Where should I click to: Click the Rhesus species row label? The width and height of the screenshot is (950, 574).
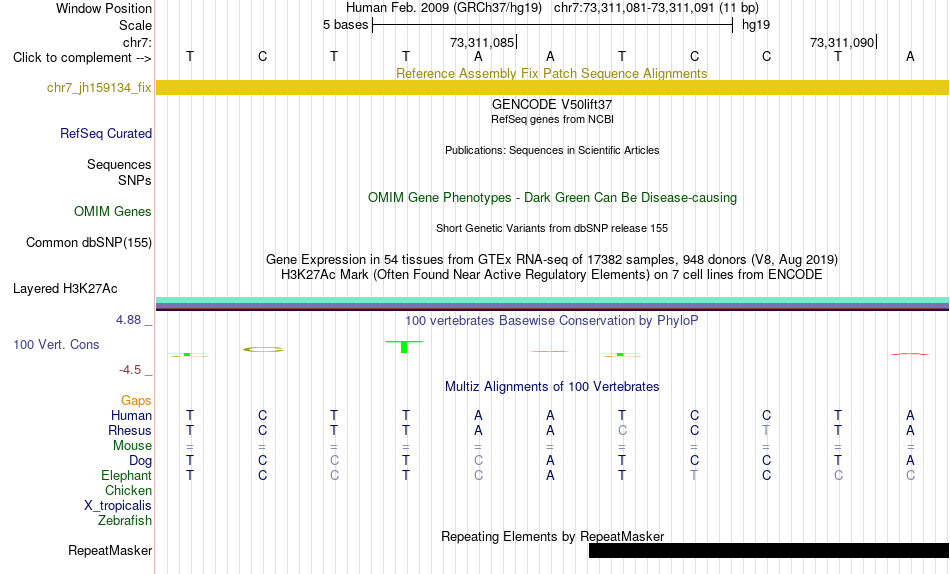130,431
